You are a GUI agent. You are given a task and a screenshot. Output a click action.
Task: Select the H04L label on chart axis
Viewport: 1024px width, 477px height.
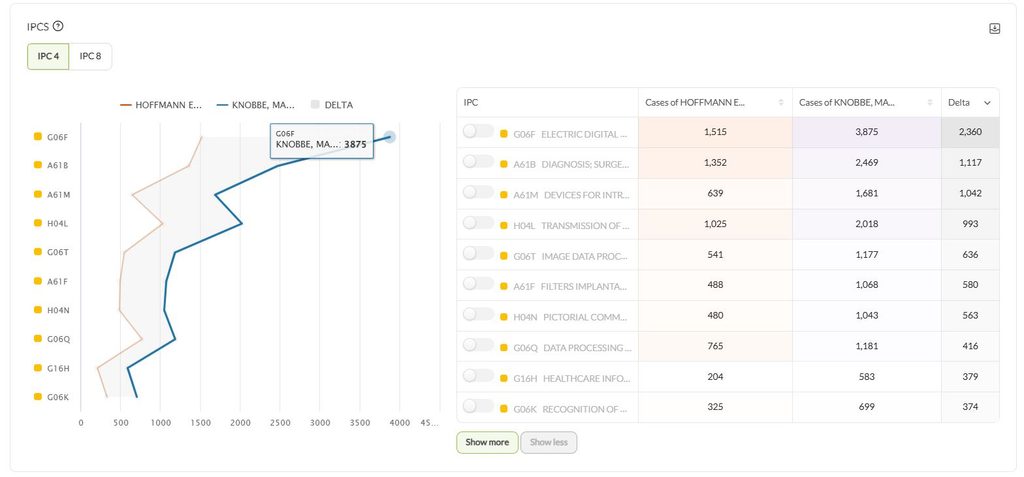(57, 223)
